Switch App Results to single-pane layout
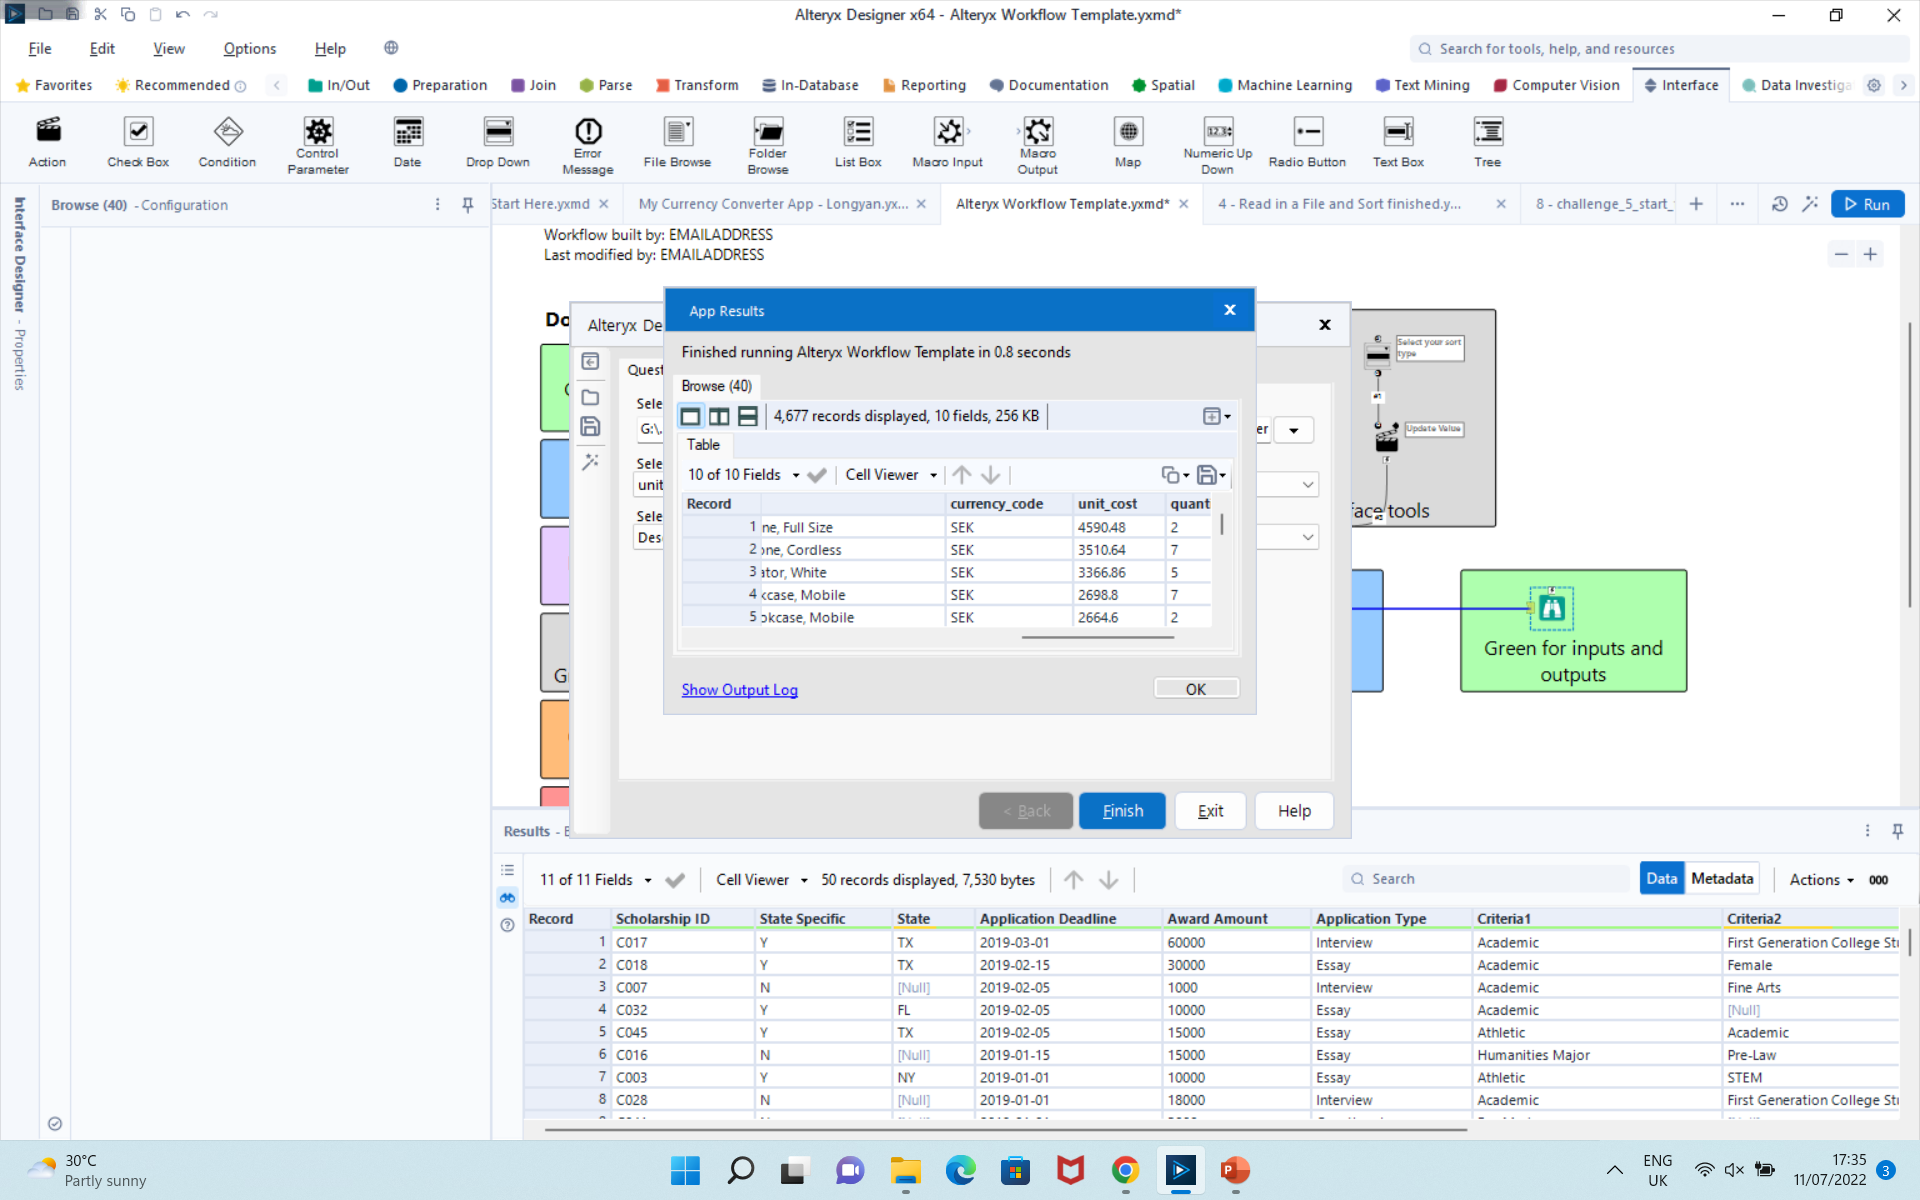 click(690, 416)
